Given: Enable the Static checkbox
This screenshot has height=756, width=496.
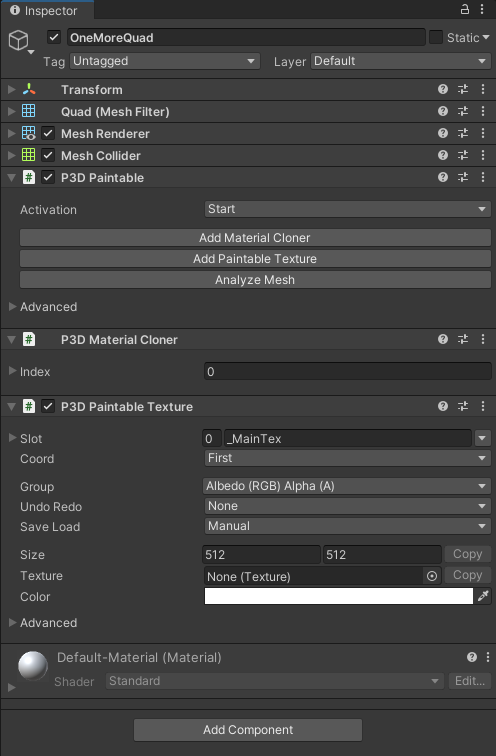Looking at the screenshot, I should point(436,37).
